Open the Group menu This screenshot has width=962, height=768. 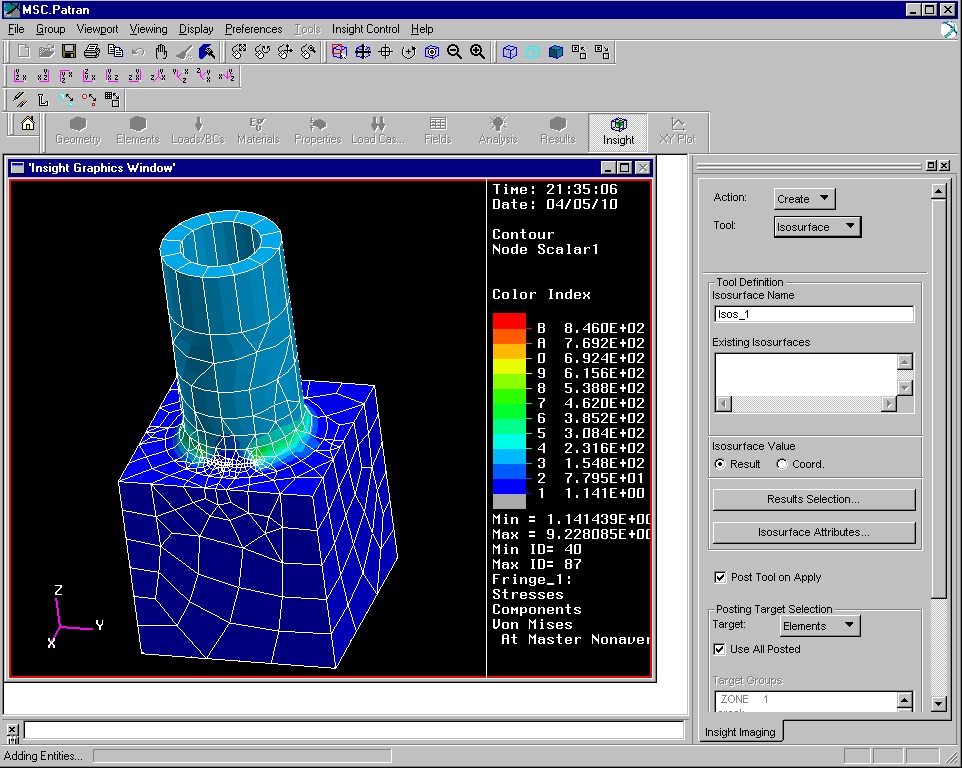point(50,29)
